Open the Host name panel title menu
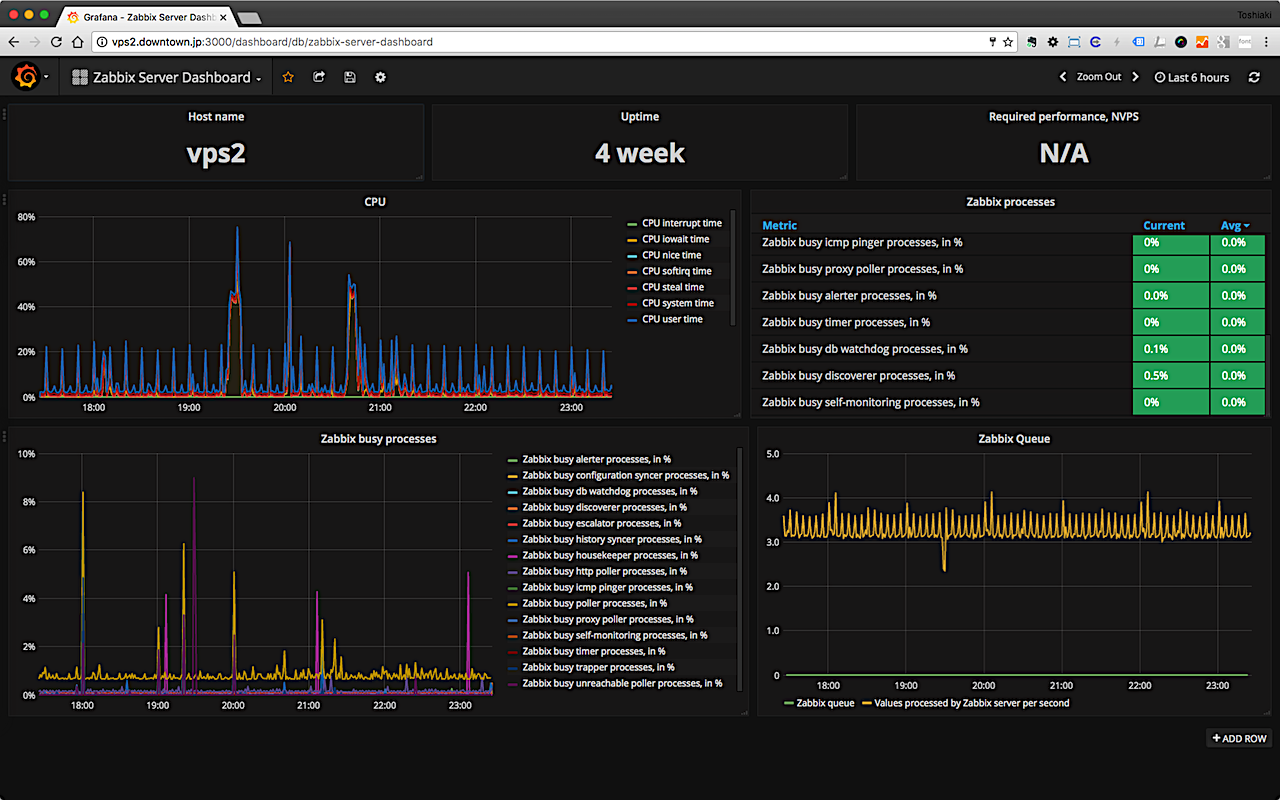 point(216,116)
